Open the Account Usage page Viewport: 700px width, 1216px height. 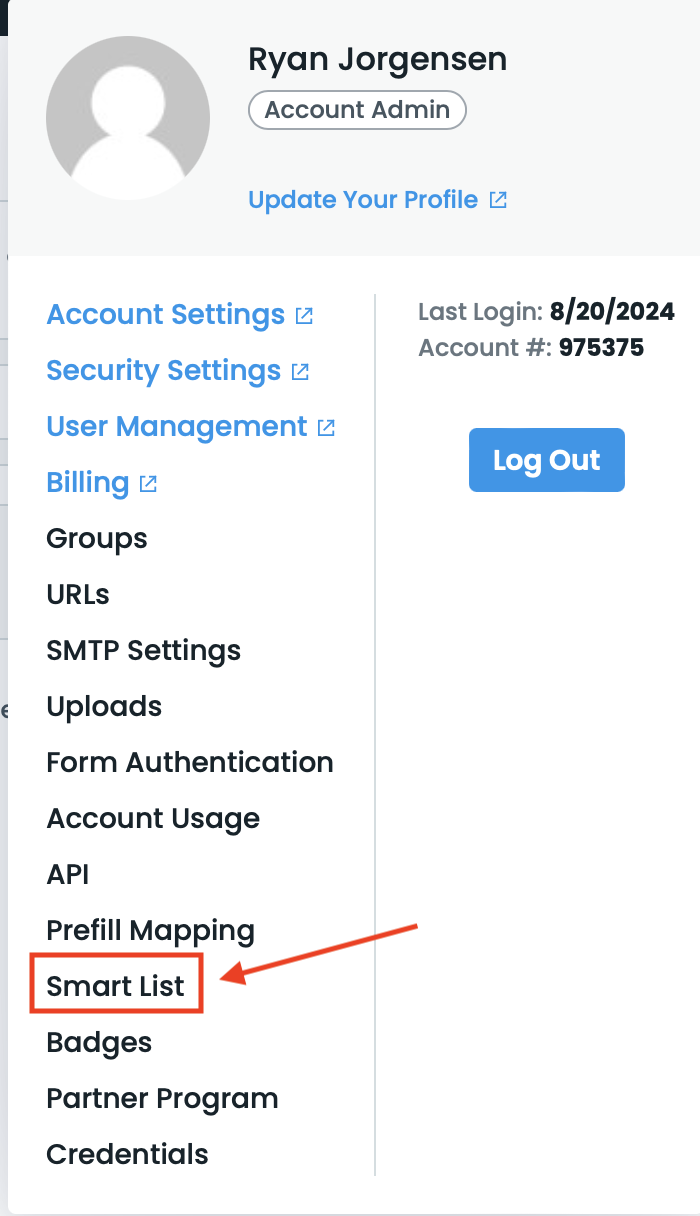[x=153, y=818]
